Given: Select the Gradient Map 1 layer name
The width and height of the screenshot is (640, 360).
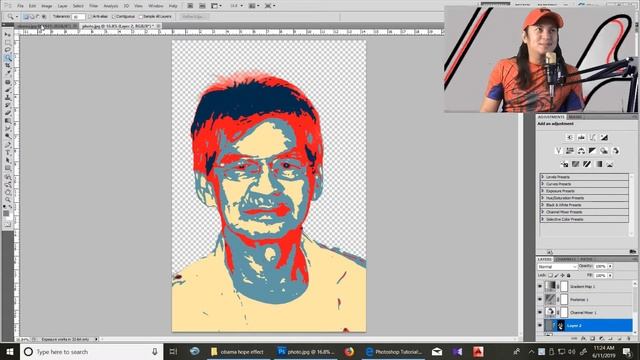Looking at the screenshot, I should coord(582,287).
